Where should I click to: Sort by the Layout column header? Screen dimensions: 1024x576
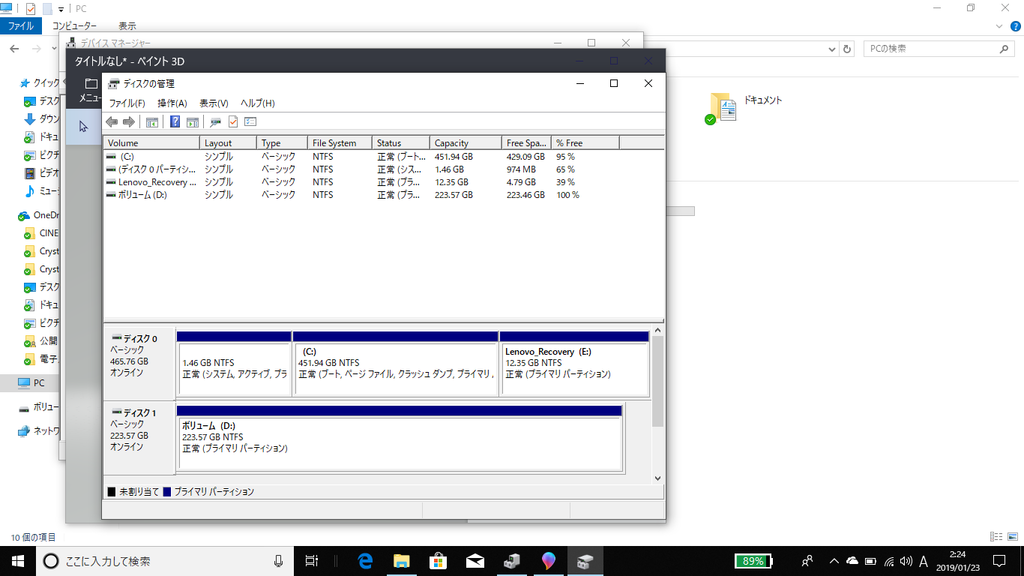[x=228, y=143]
